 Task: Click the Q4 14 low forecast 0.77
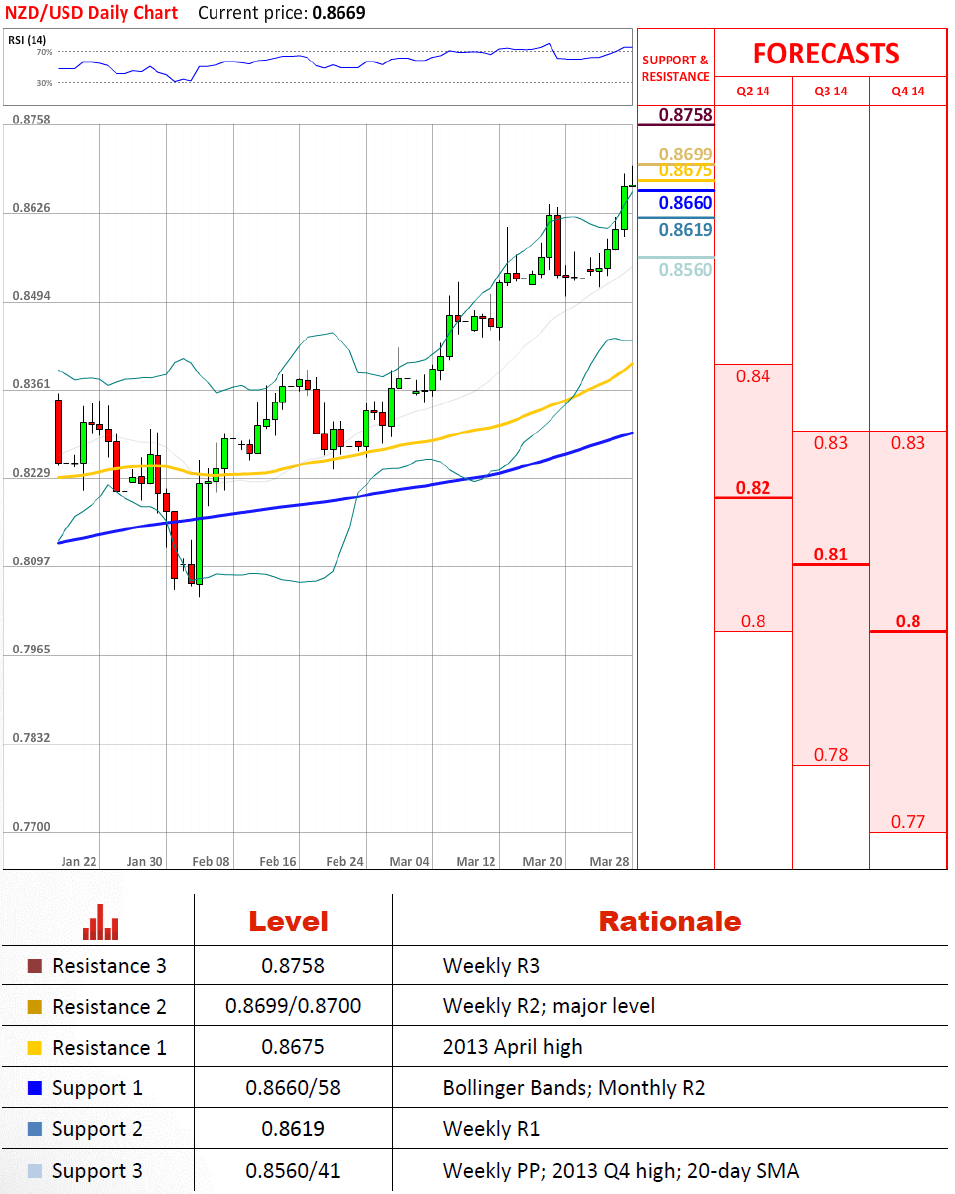point(908,822)
